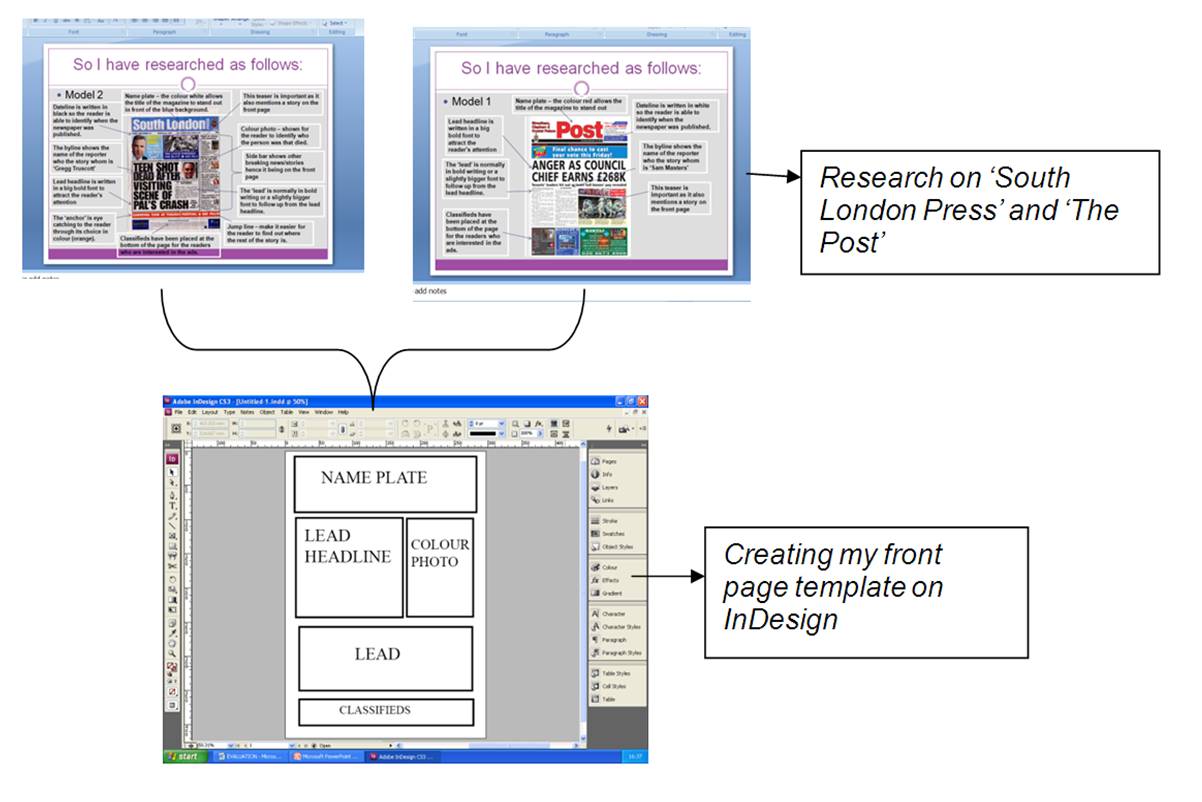This screenshot has width=1202, height=802.
Task: Select the Zoom tool in InDesign toolbox
Action: [x=172, y=653]
